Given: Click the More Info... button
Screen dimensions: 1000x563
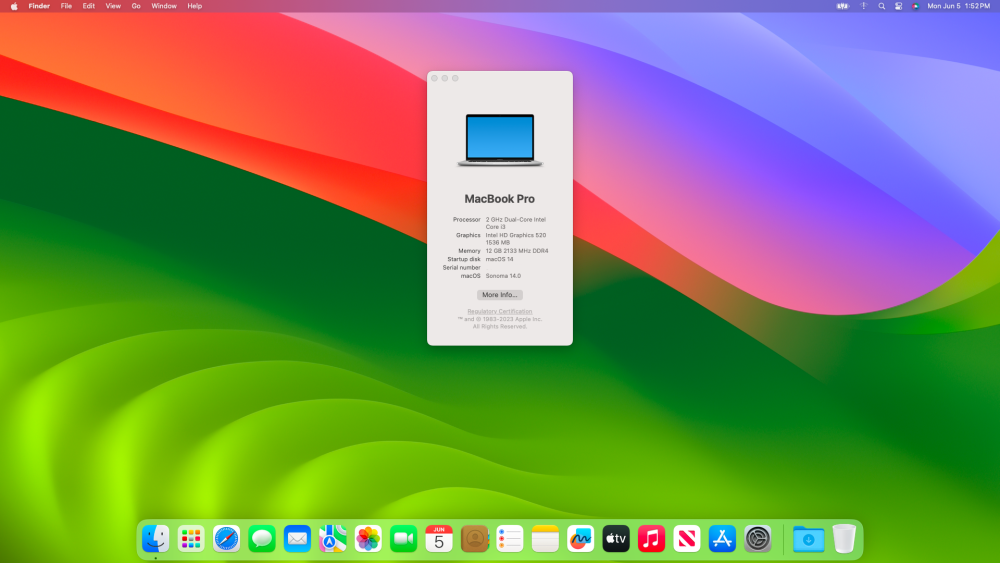Looking at the screenshot, I should (x=499, y=295).
